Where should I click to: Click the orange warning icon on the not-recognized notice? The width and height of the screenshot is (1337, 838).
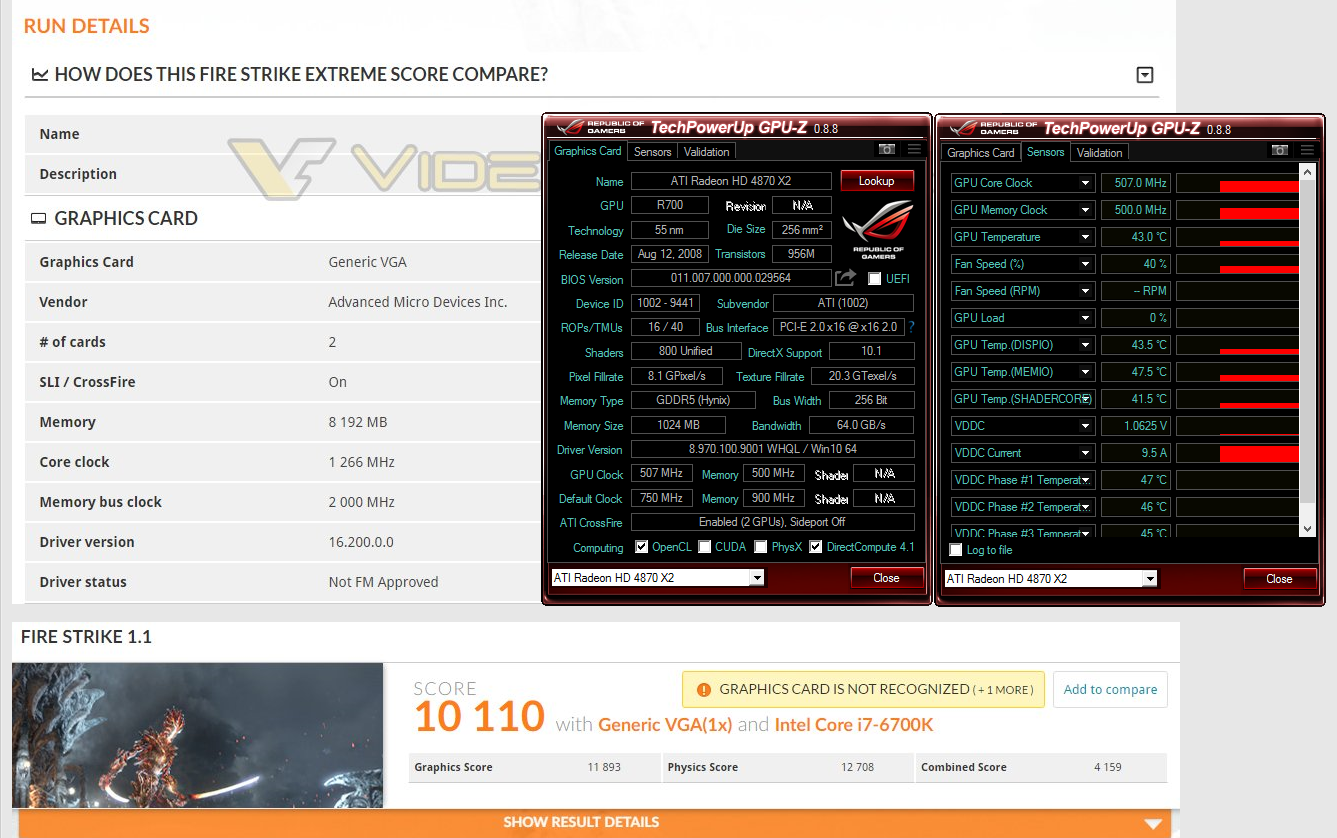click(703, 689)
